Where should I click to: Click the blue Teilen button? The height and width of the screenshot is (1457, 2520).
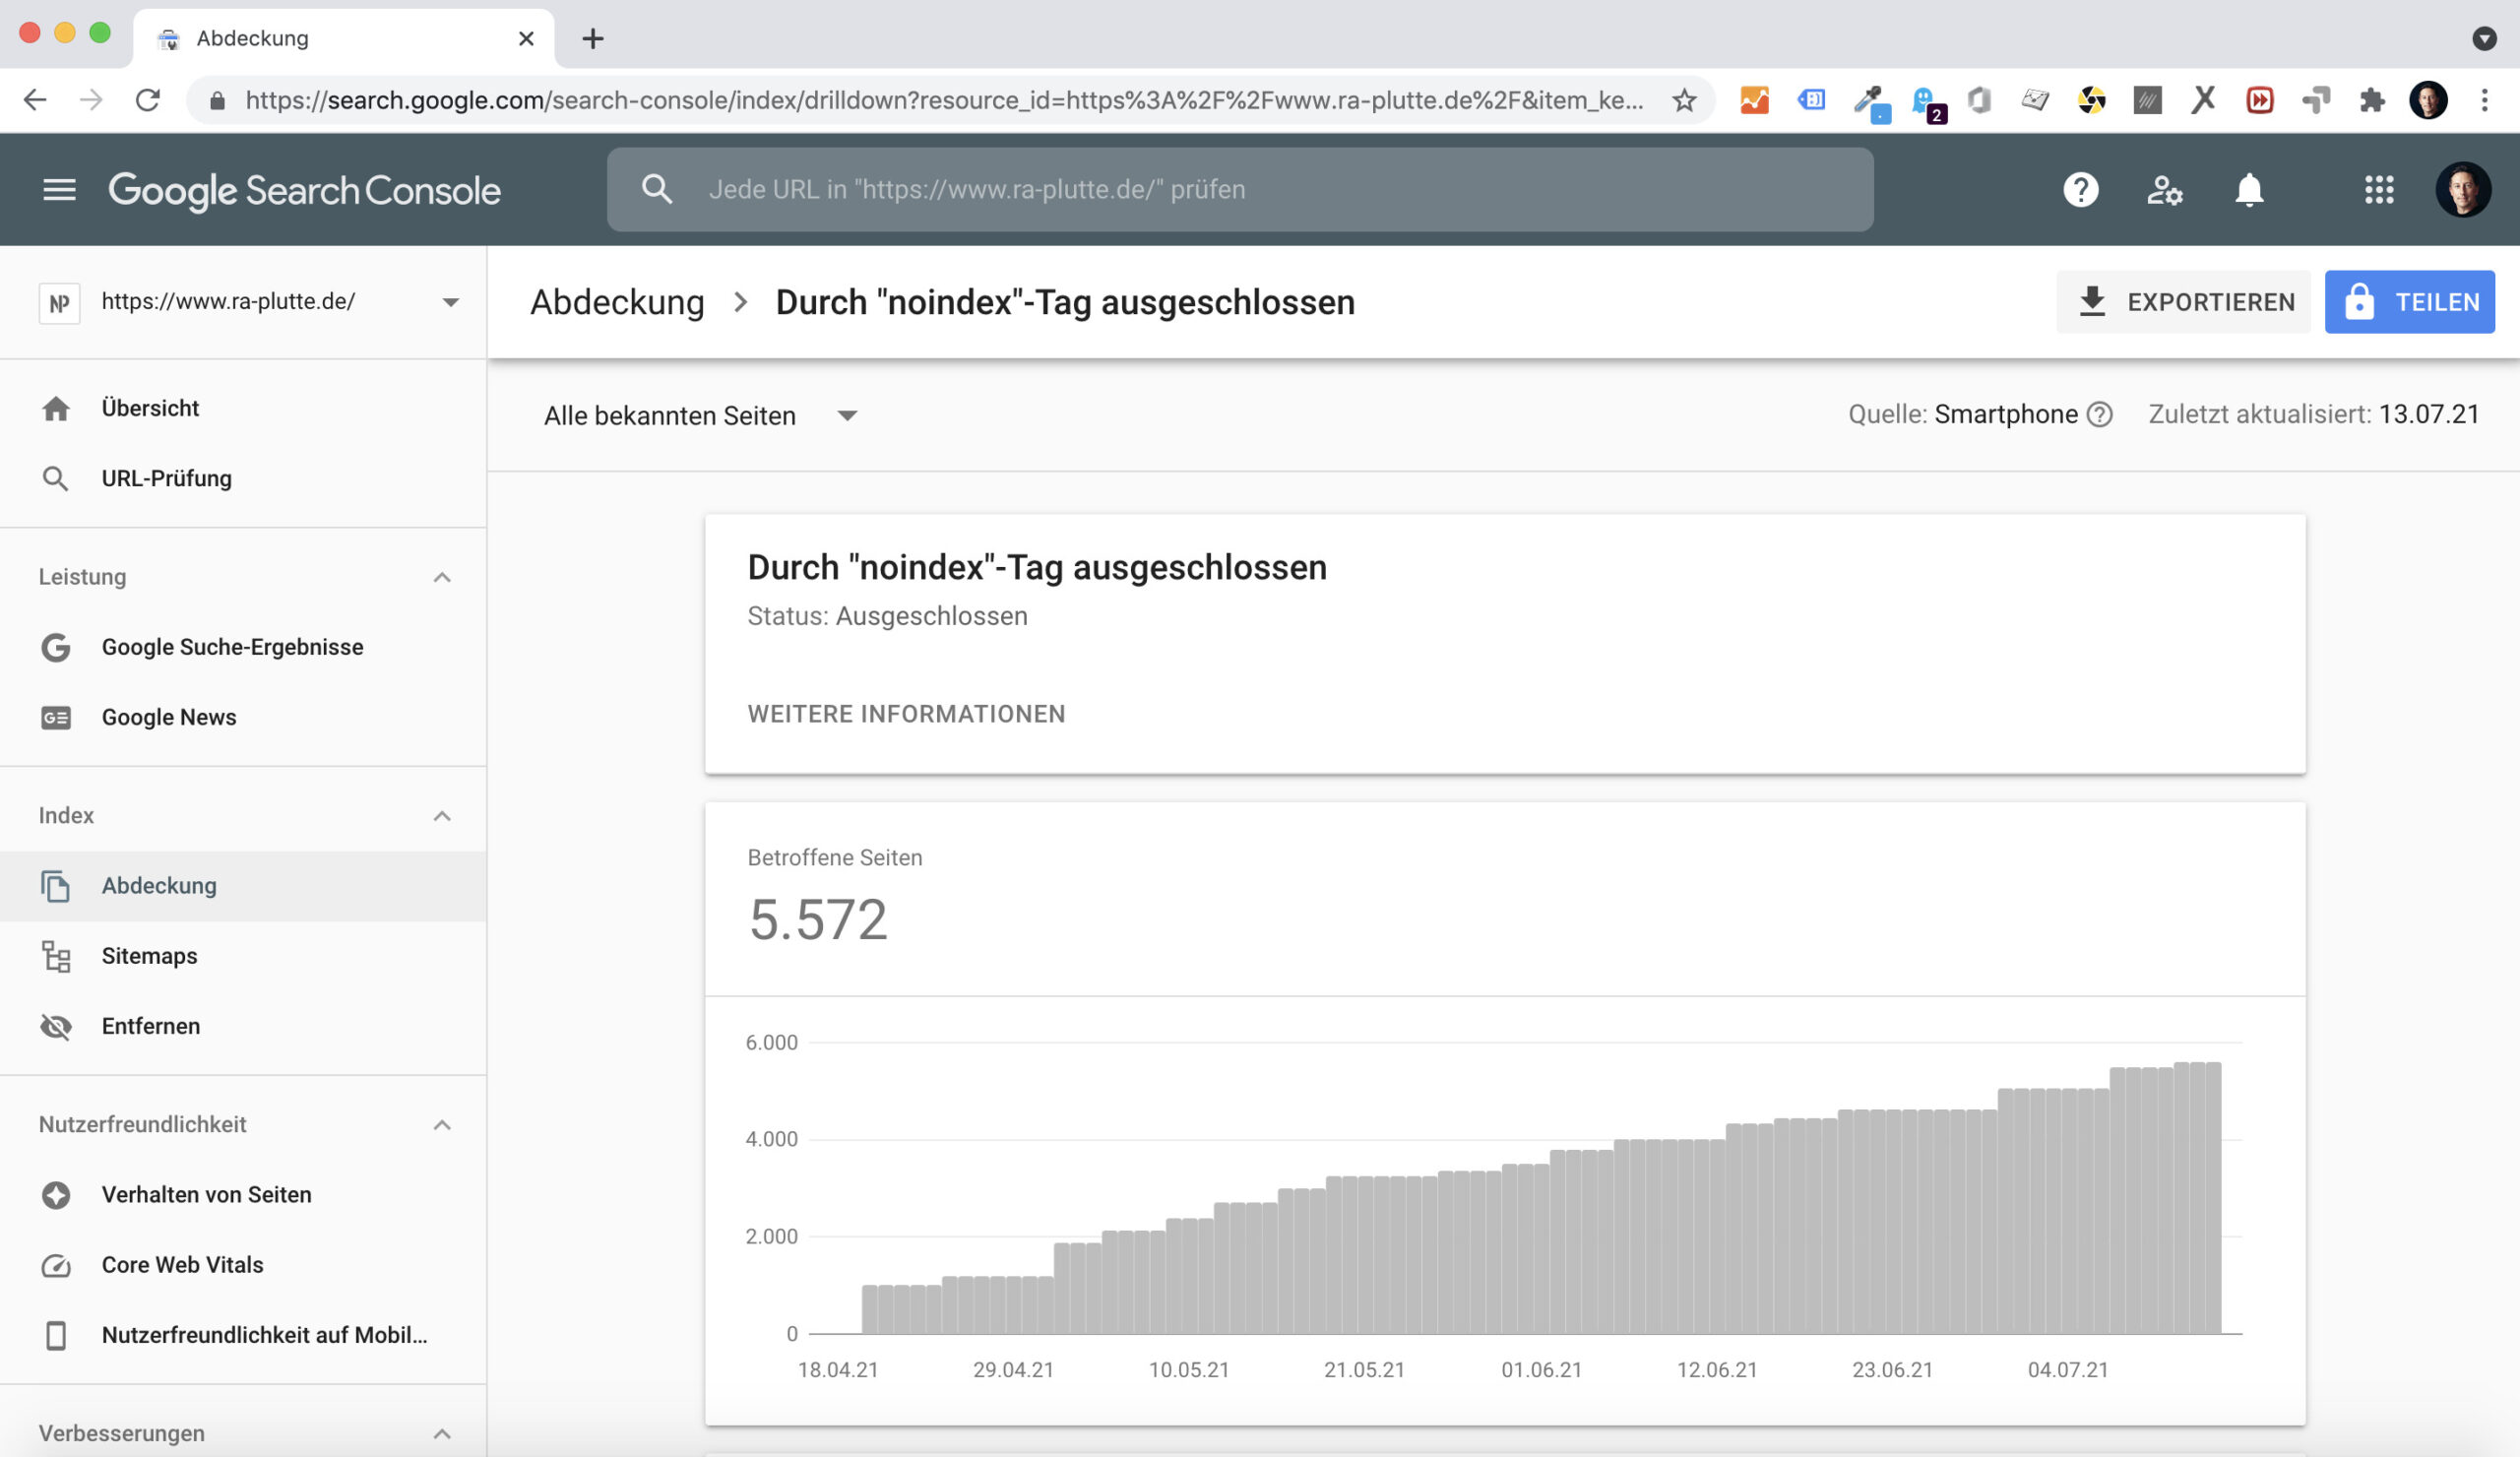click(2409, 302)
